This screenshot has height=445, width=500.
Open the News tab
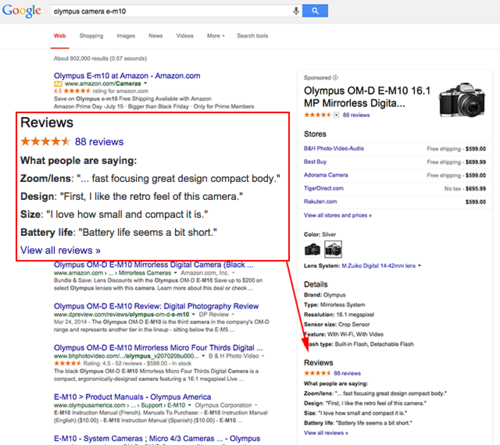156,36
